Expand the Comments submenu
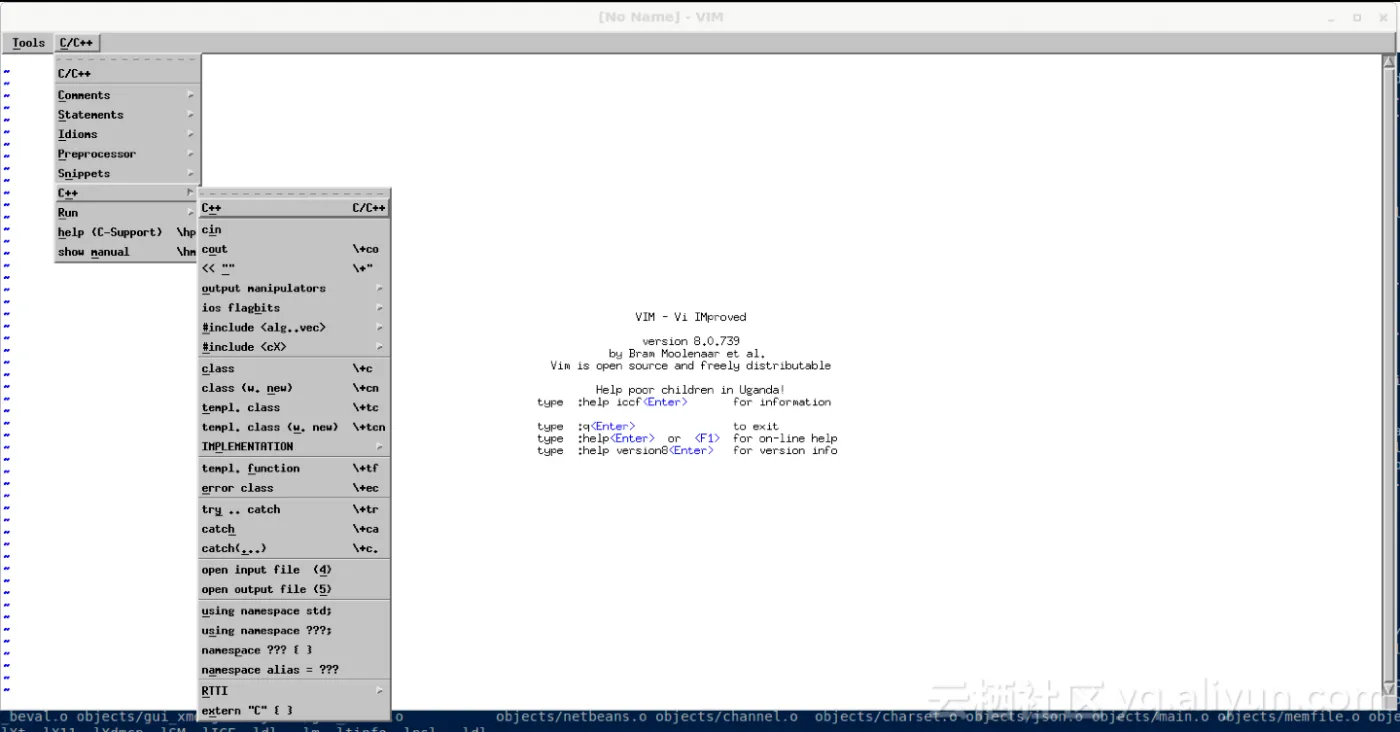Screen dimensions: 1400x732 click(128, 95)
